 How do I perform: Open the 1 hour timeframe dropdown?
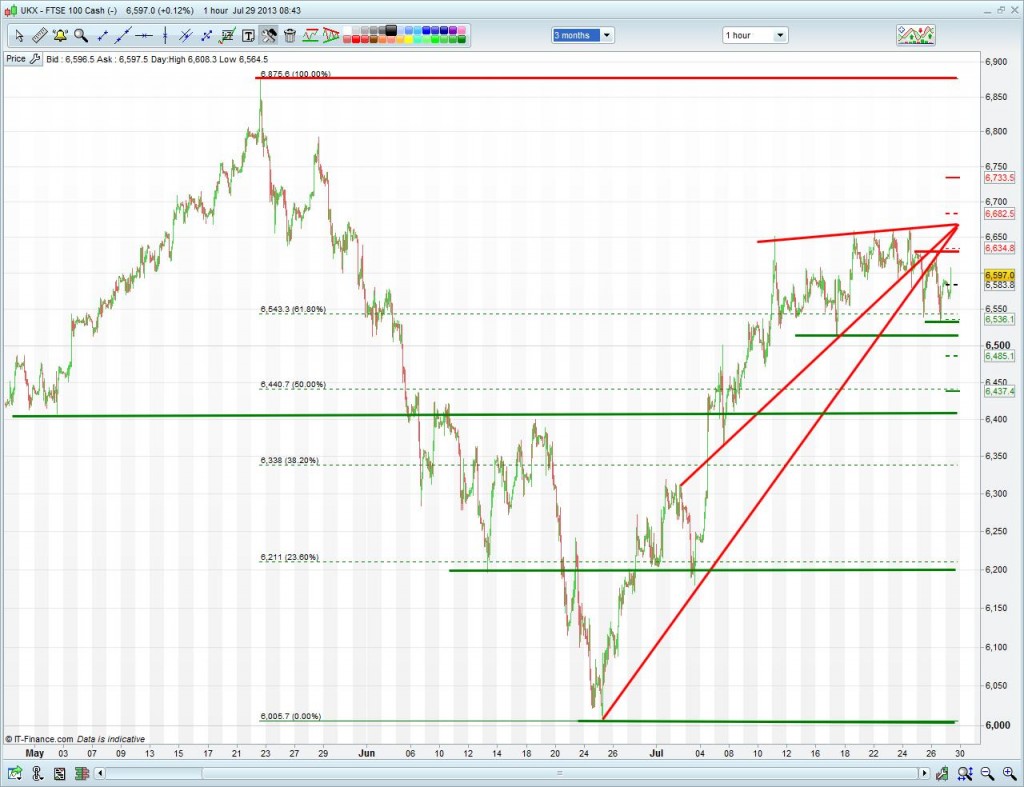(755, 35)
